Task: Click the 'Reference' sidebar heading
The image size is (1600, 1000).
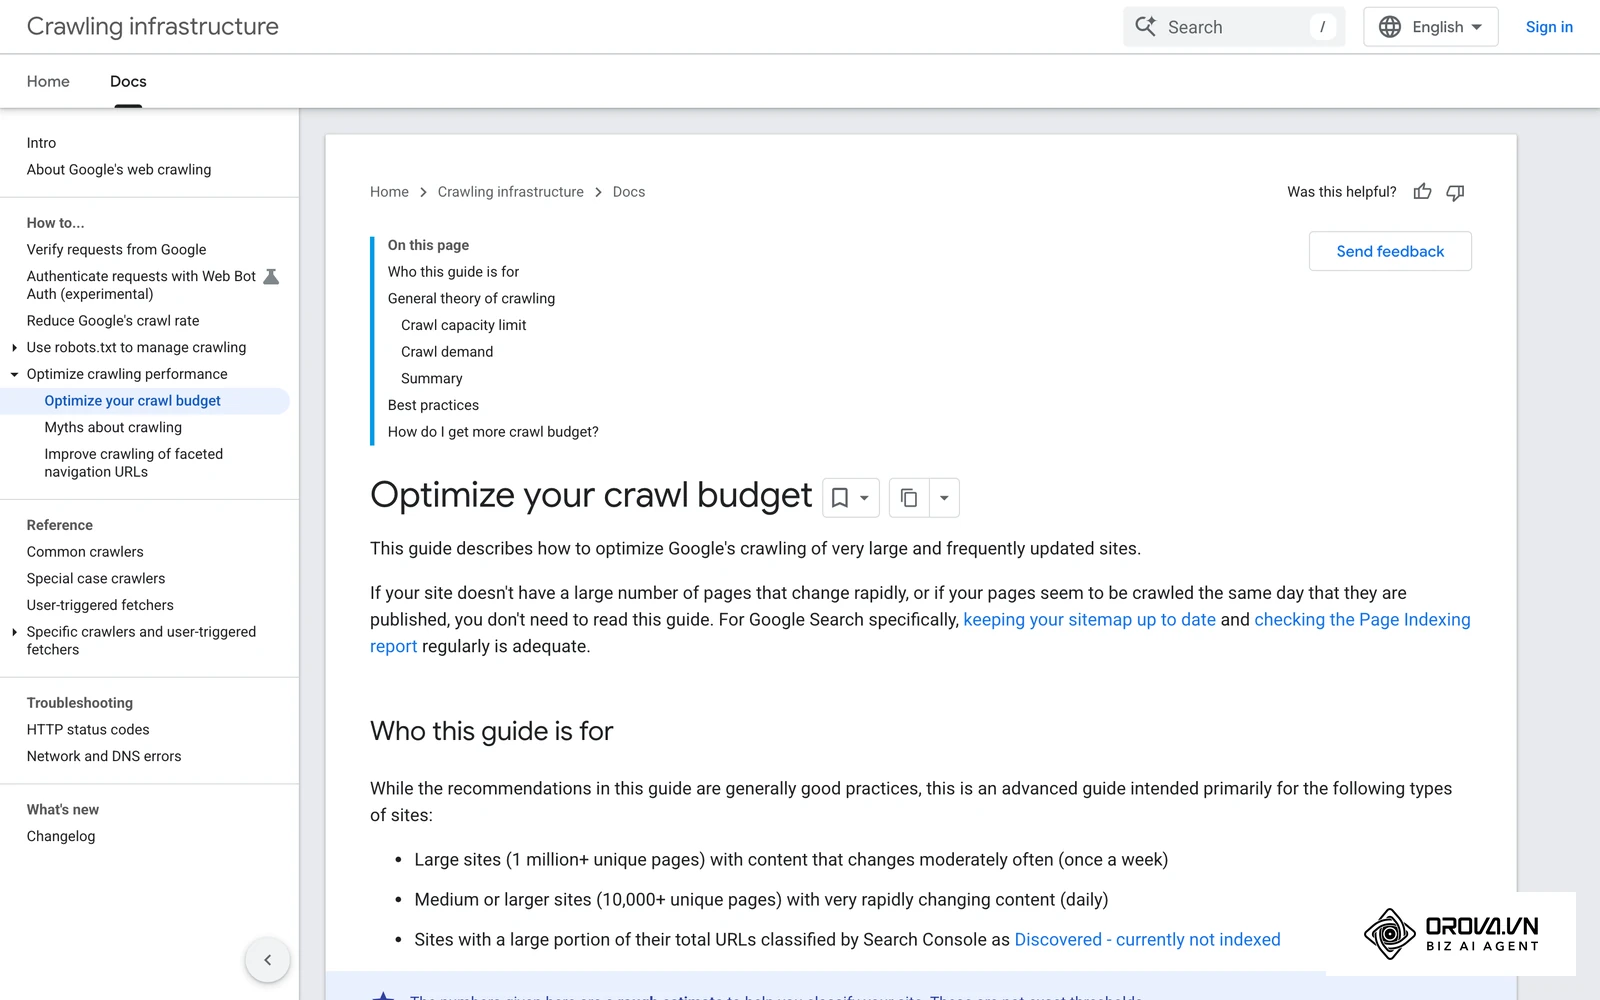Action: coord(60,525)
